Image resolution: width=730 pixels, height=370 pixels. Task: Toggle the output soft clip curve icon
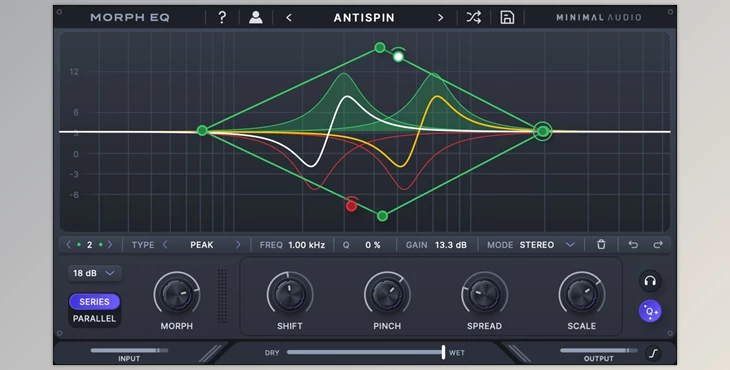[x=654, y=354]
